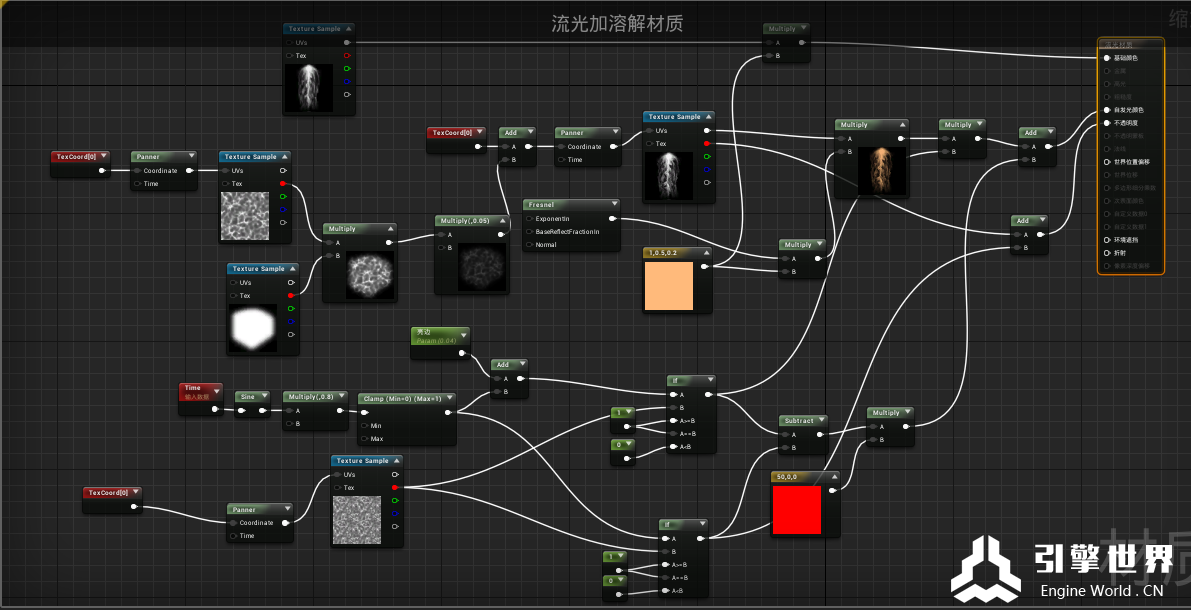Click the output pin of the 亮边 parameter
The height and width of the screenshot is (610, 1191).
(x=463, y=354)
